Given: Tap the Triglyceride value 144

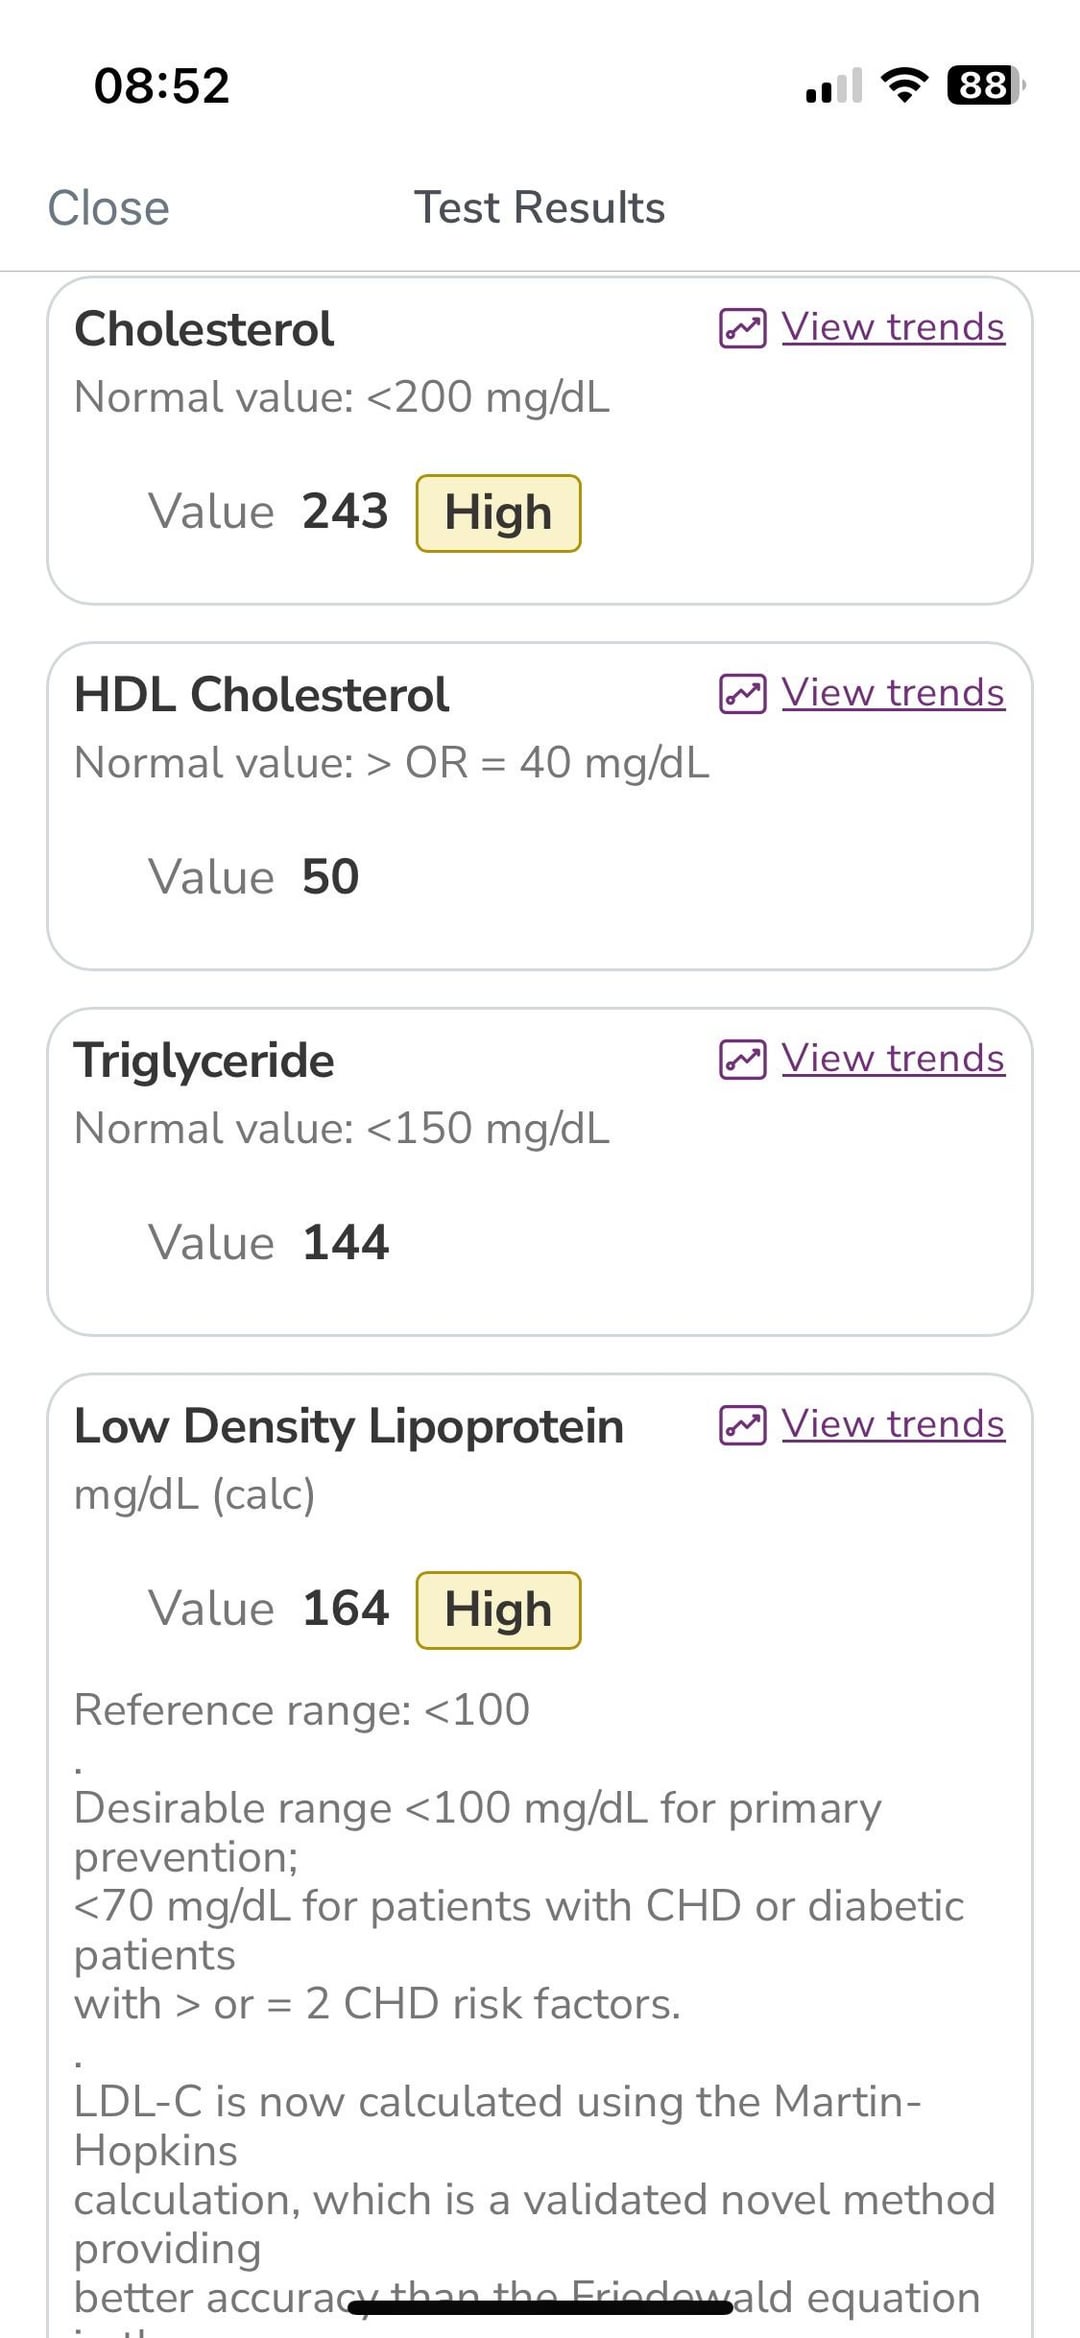Looking at the screenshot, I should click(x=345, y=1243).
